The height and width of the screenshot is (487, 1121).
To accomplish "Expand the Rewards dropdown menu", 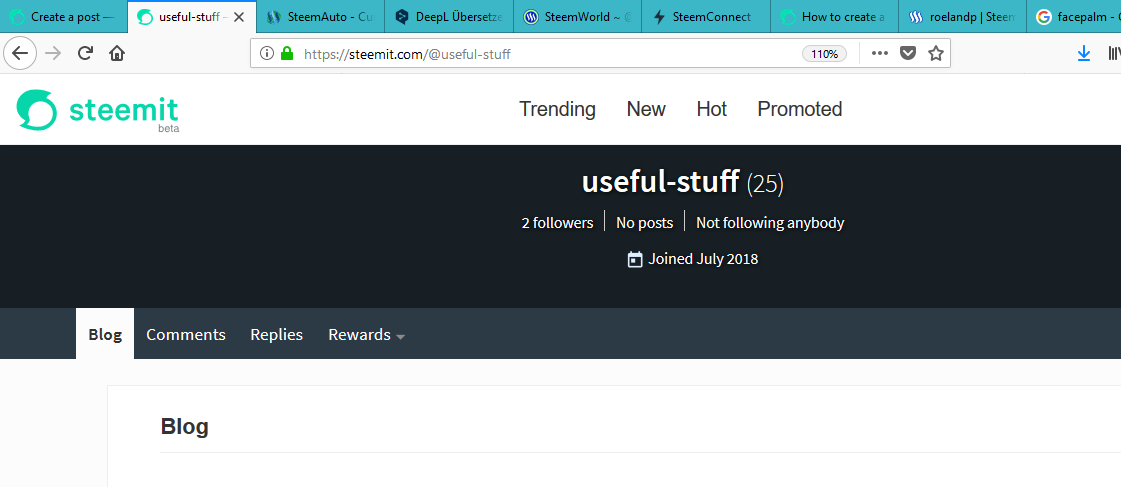I will tap(366, 335).
